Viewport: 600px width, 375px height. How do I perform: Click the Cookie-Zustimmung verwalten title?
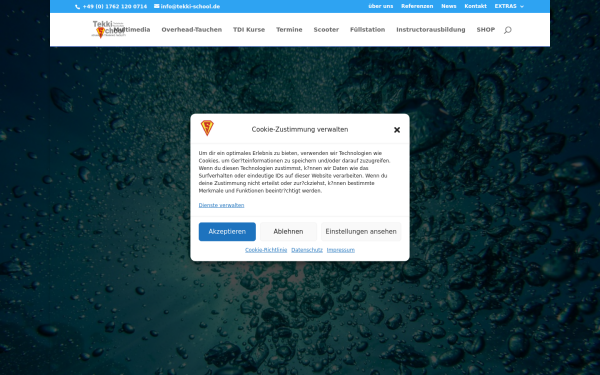[x=300, y=129]
